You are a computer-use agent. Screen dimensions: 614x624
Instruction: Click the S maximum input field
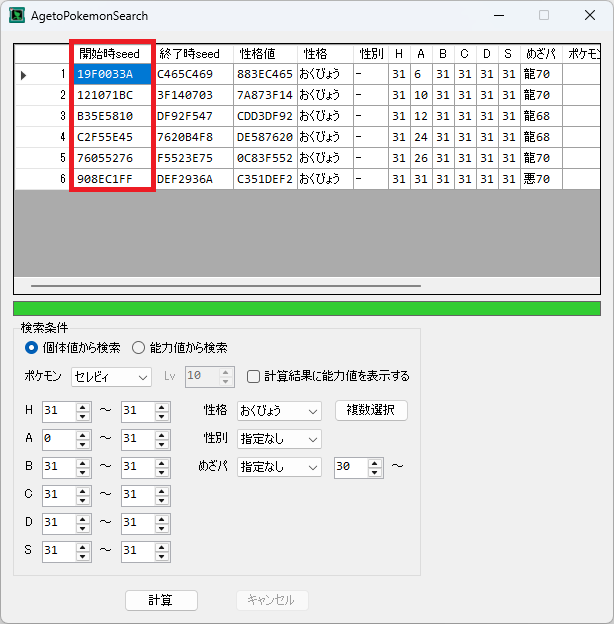pyautogui.click(x=138, y=551)
